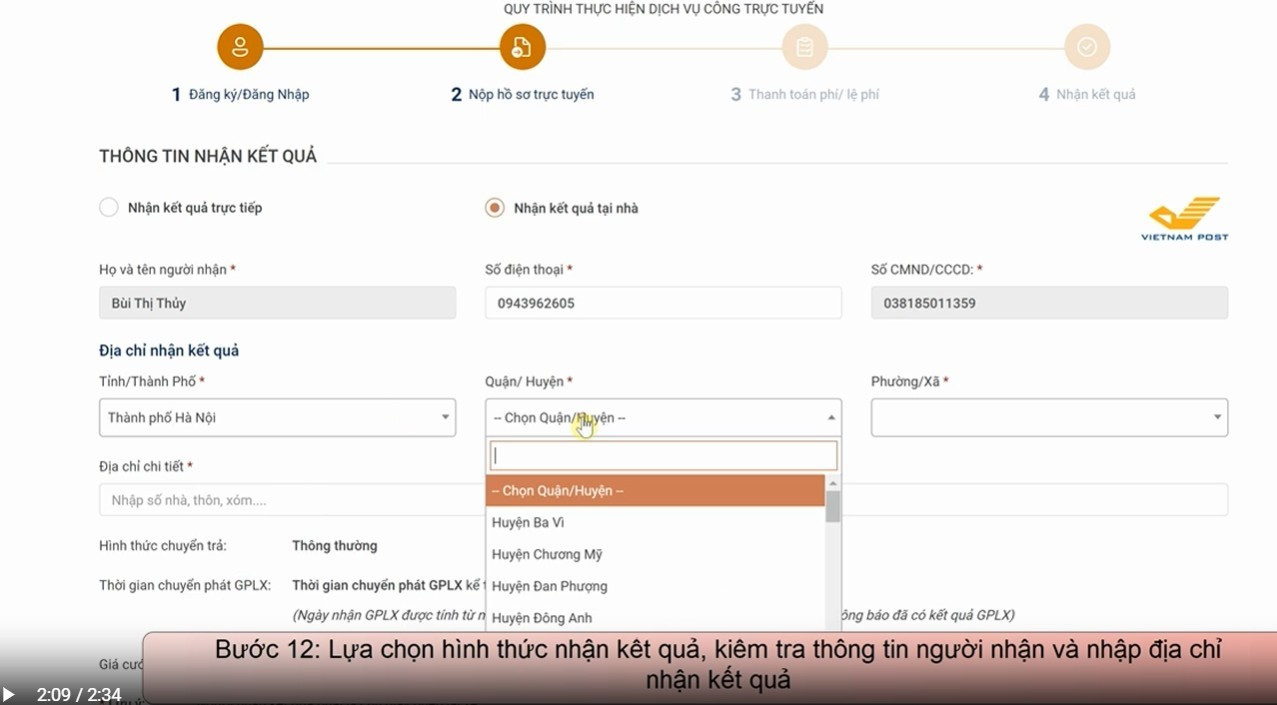Click the '4 Nhận kết quả' step label

pyautogui.click(x=1087, y=93)
